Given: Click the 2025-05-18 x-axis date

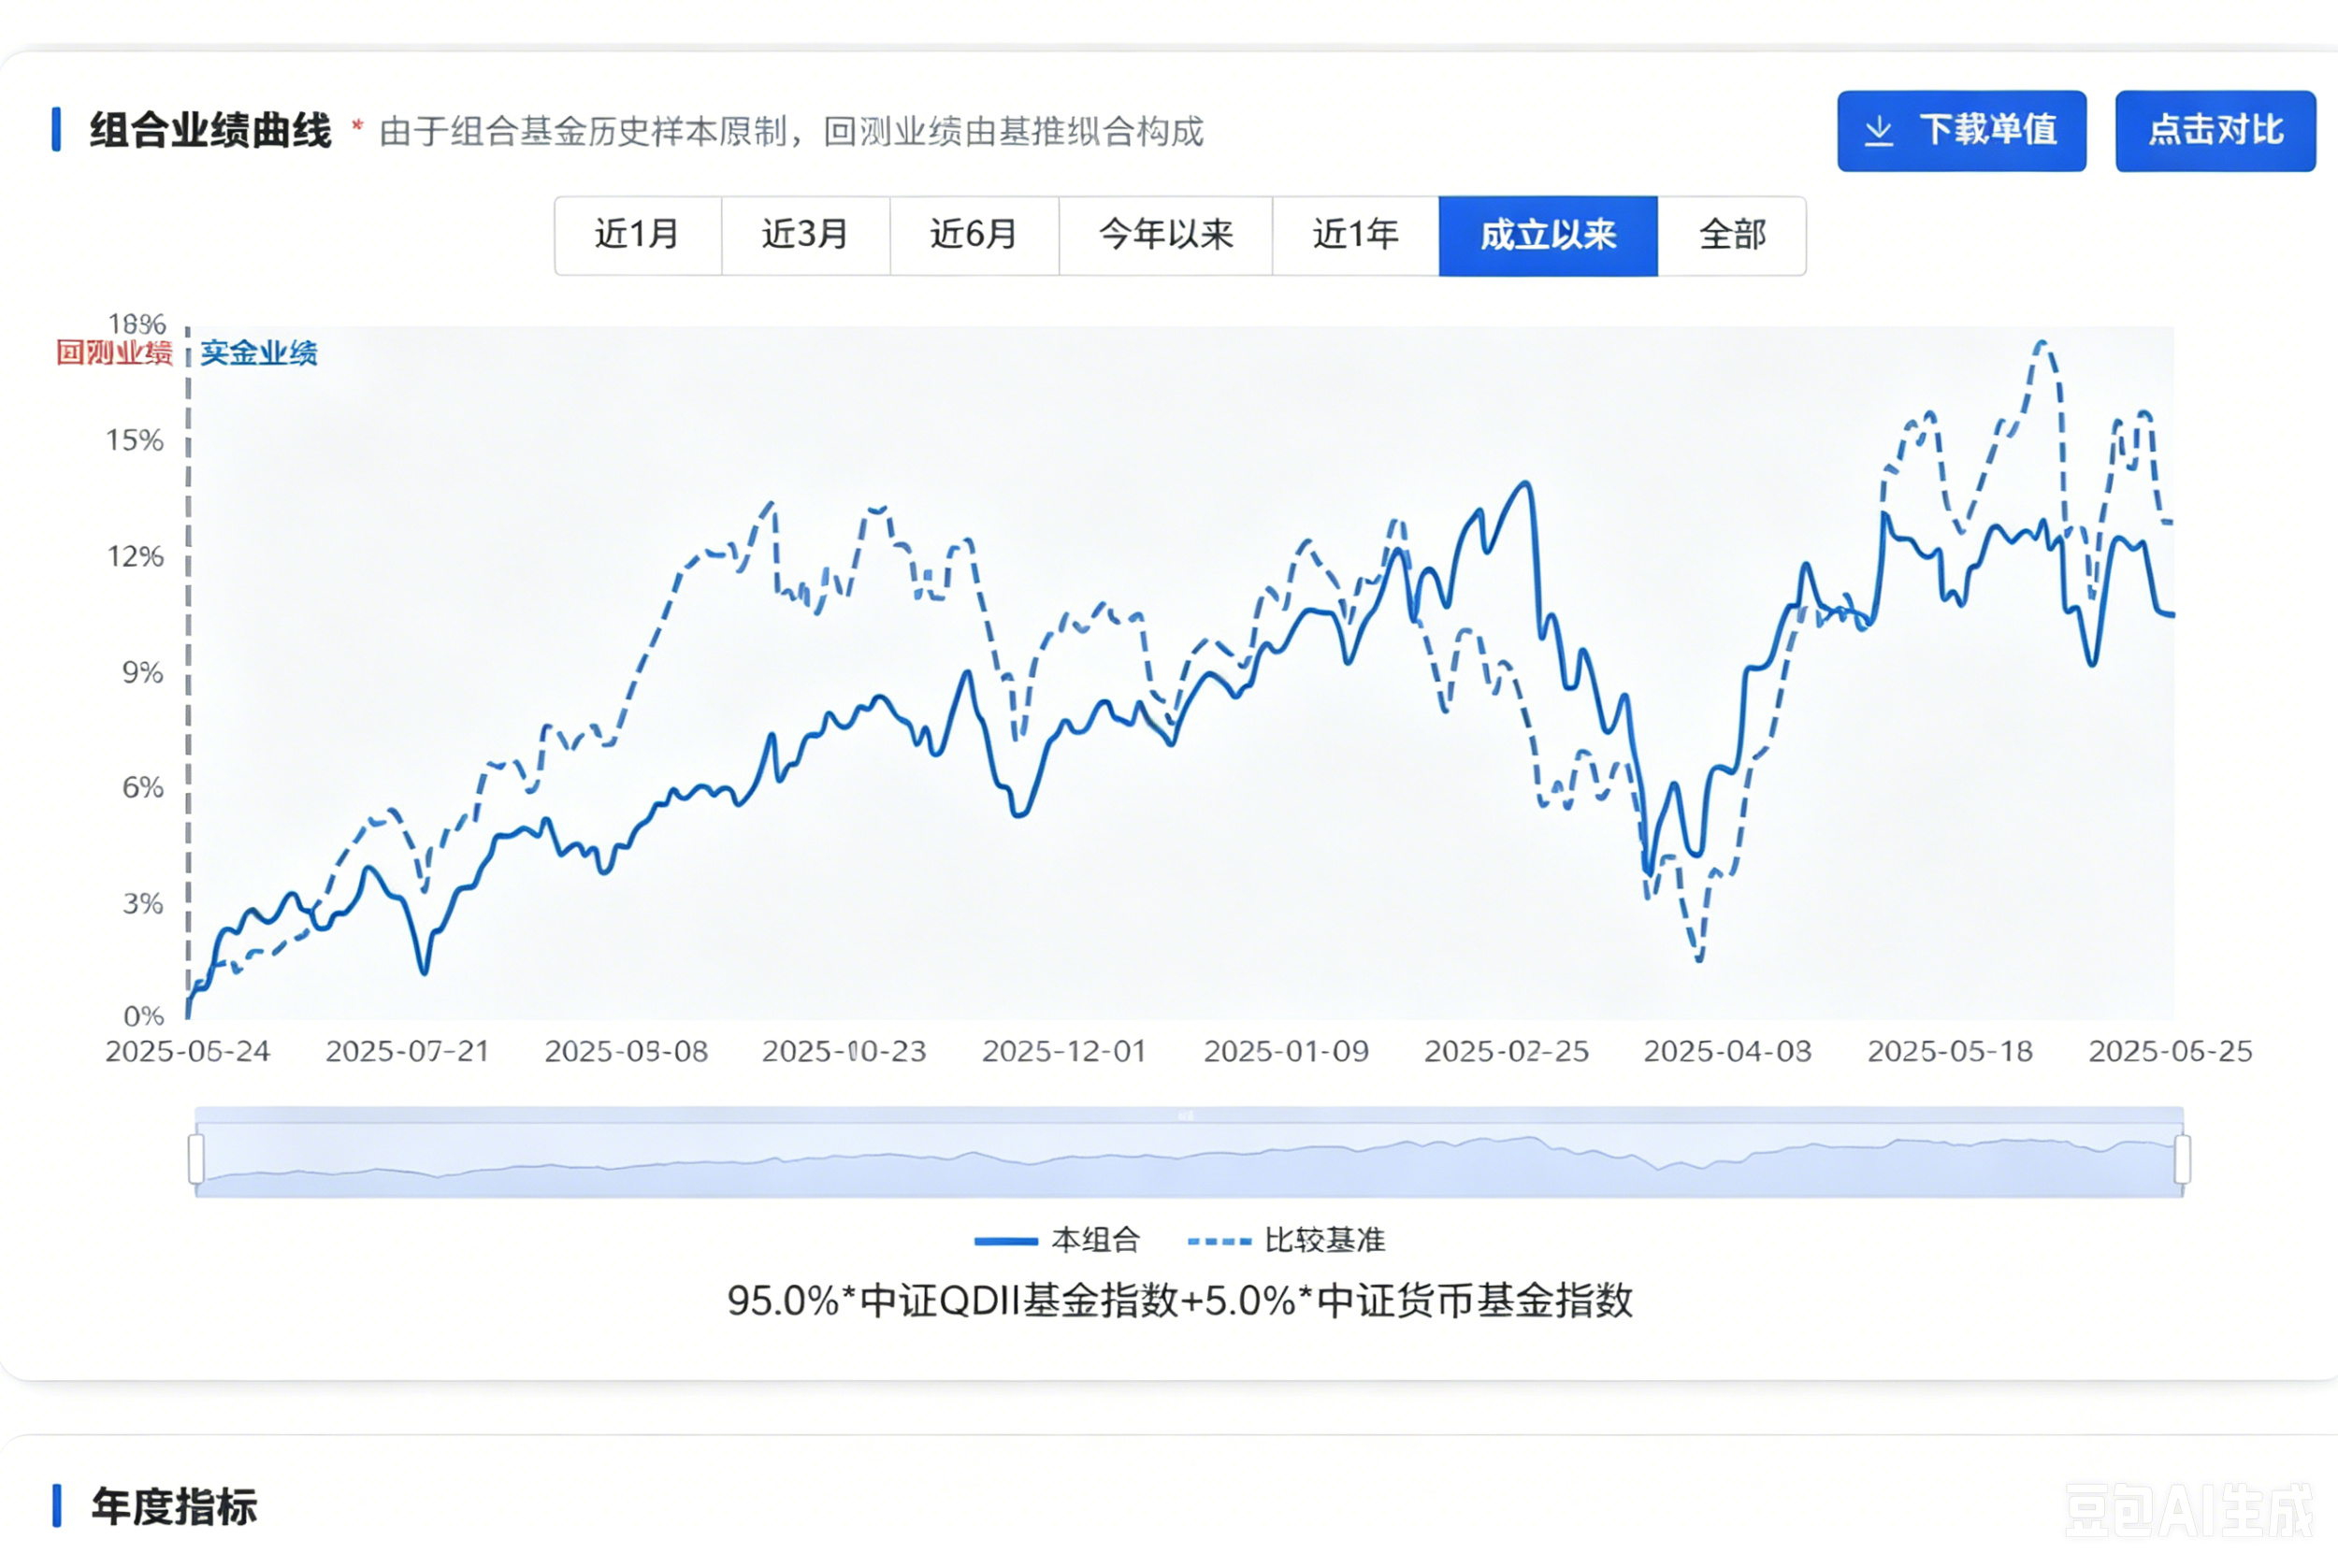Looking at the screenshot, I should pyautogui.click(x=1950, y=1052).
